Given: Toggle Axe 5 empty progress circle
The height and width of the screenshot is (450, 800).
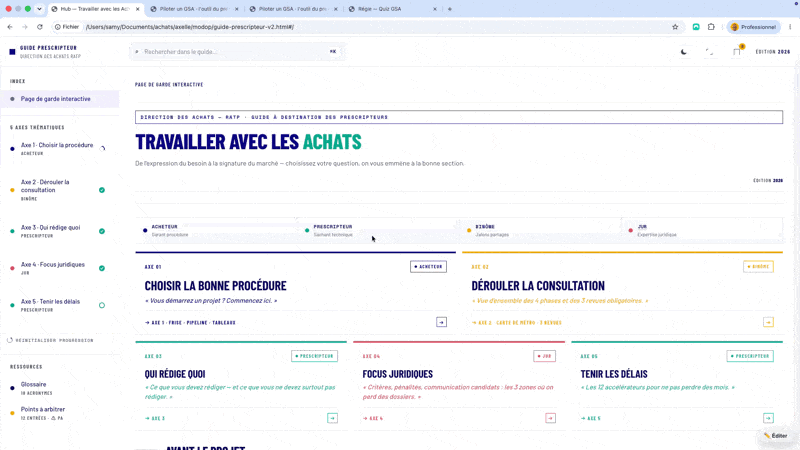Looking at the screenshot, I should coord(102,305).
